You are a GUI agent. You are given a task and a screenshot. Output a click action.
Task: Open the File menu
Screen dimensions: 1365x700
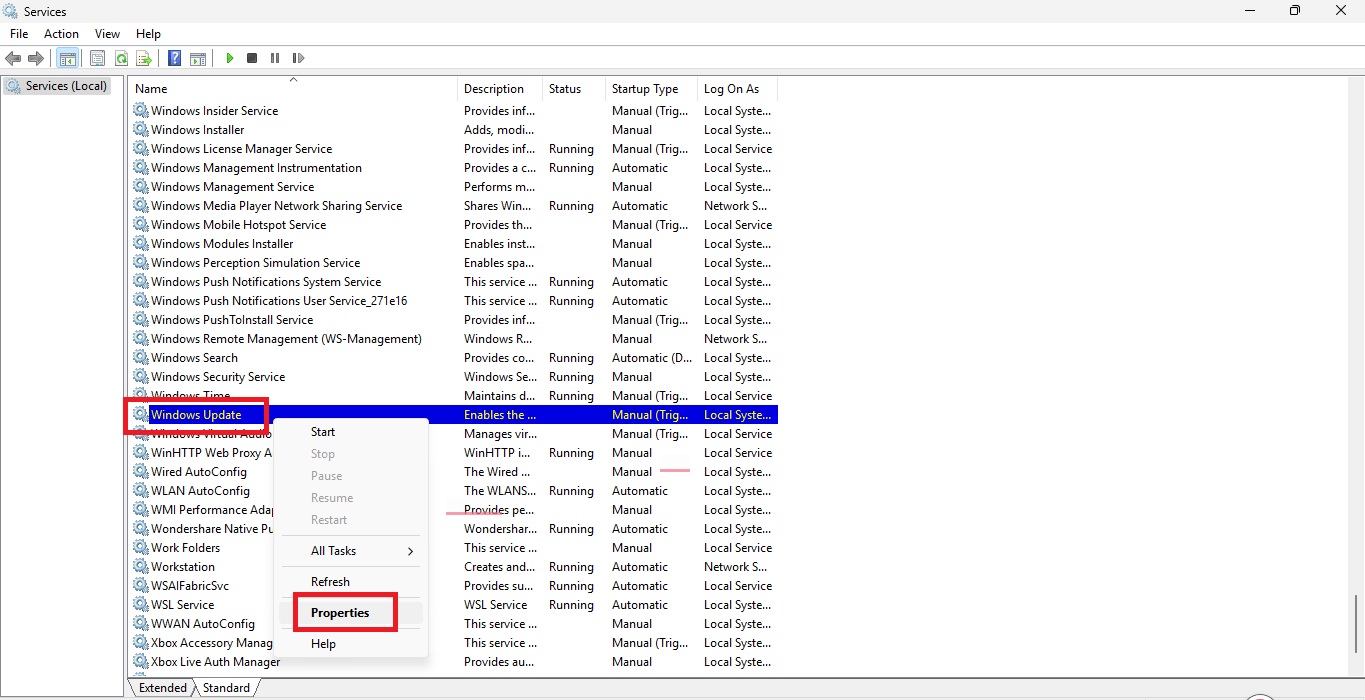(19, 34)
